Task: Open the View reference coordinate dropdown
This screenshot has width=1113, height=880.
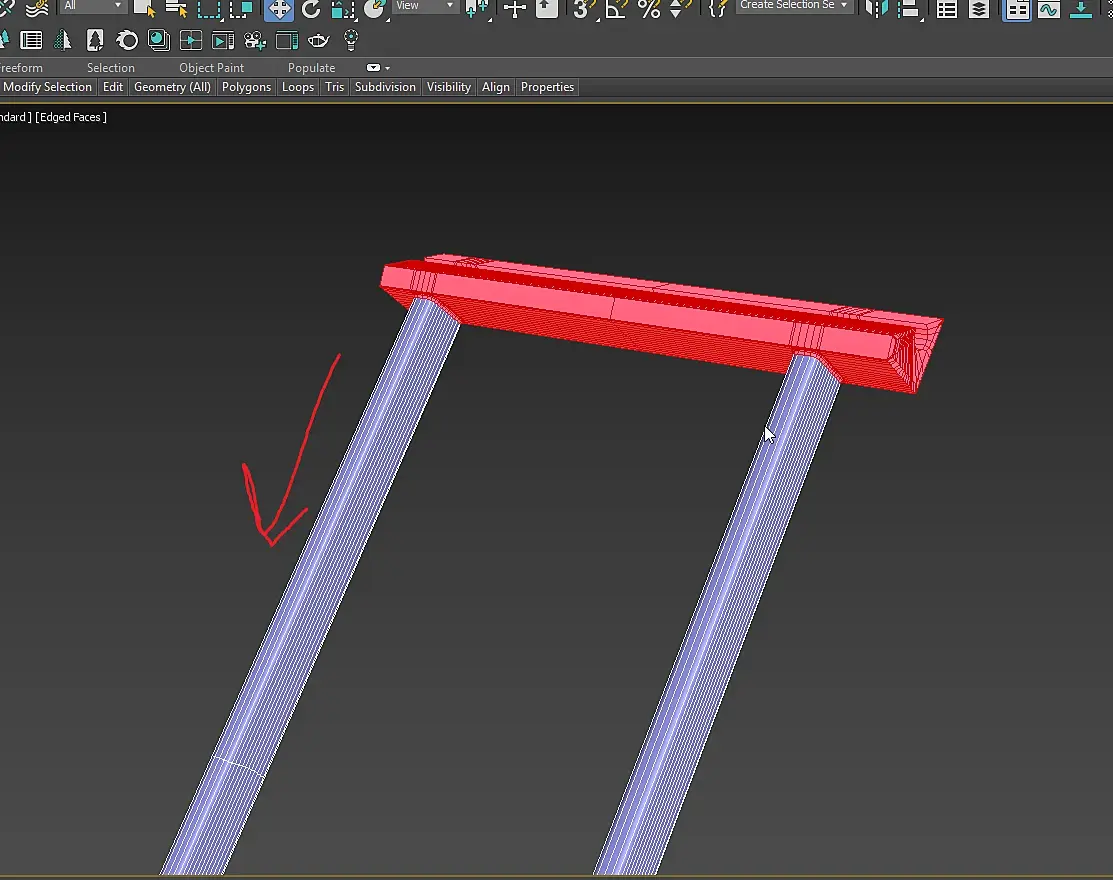Action: [424, 6]
